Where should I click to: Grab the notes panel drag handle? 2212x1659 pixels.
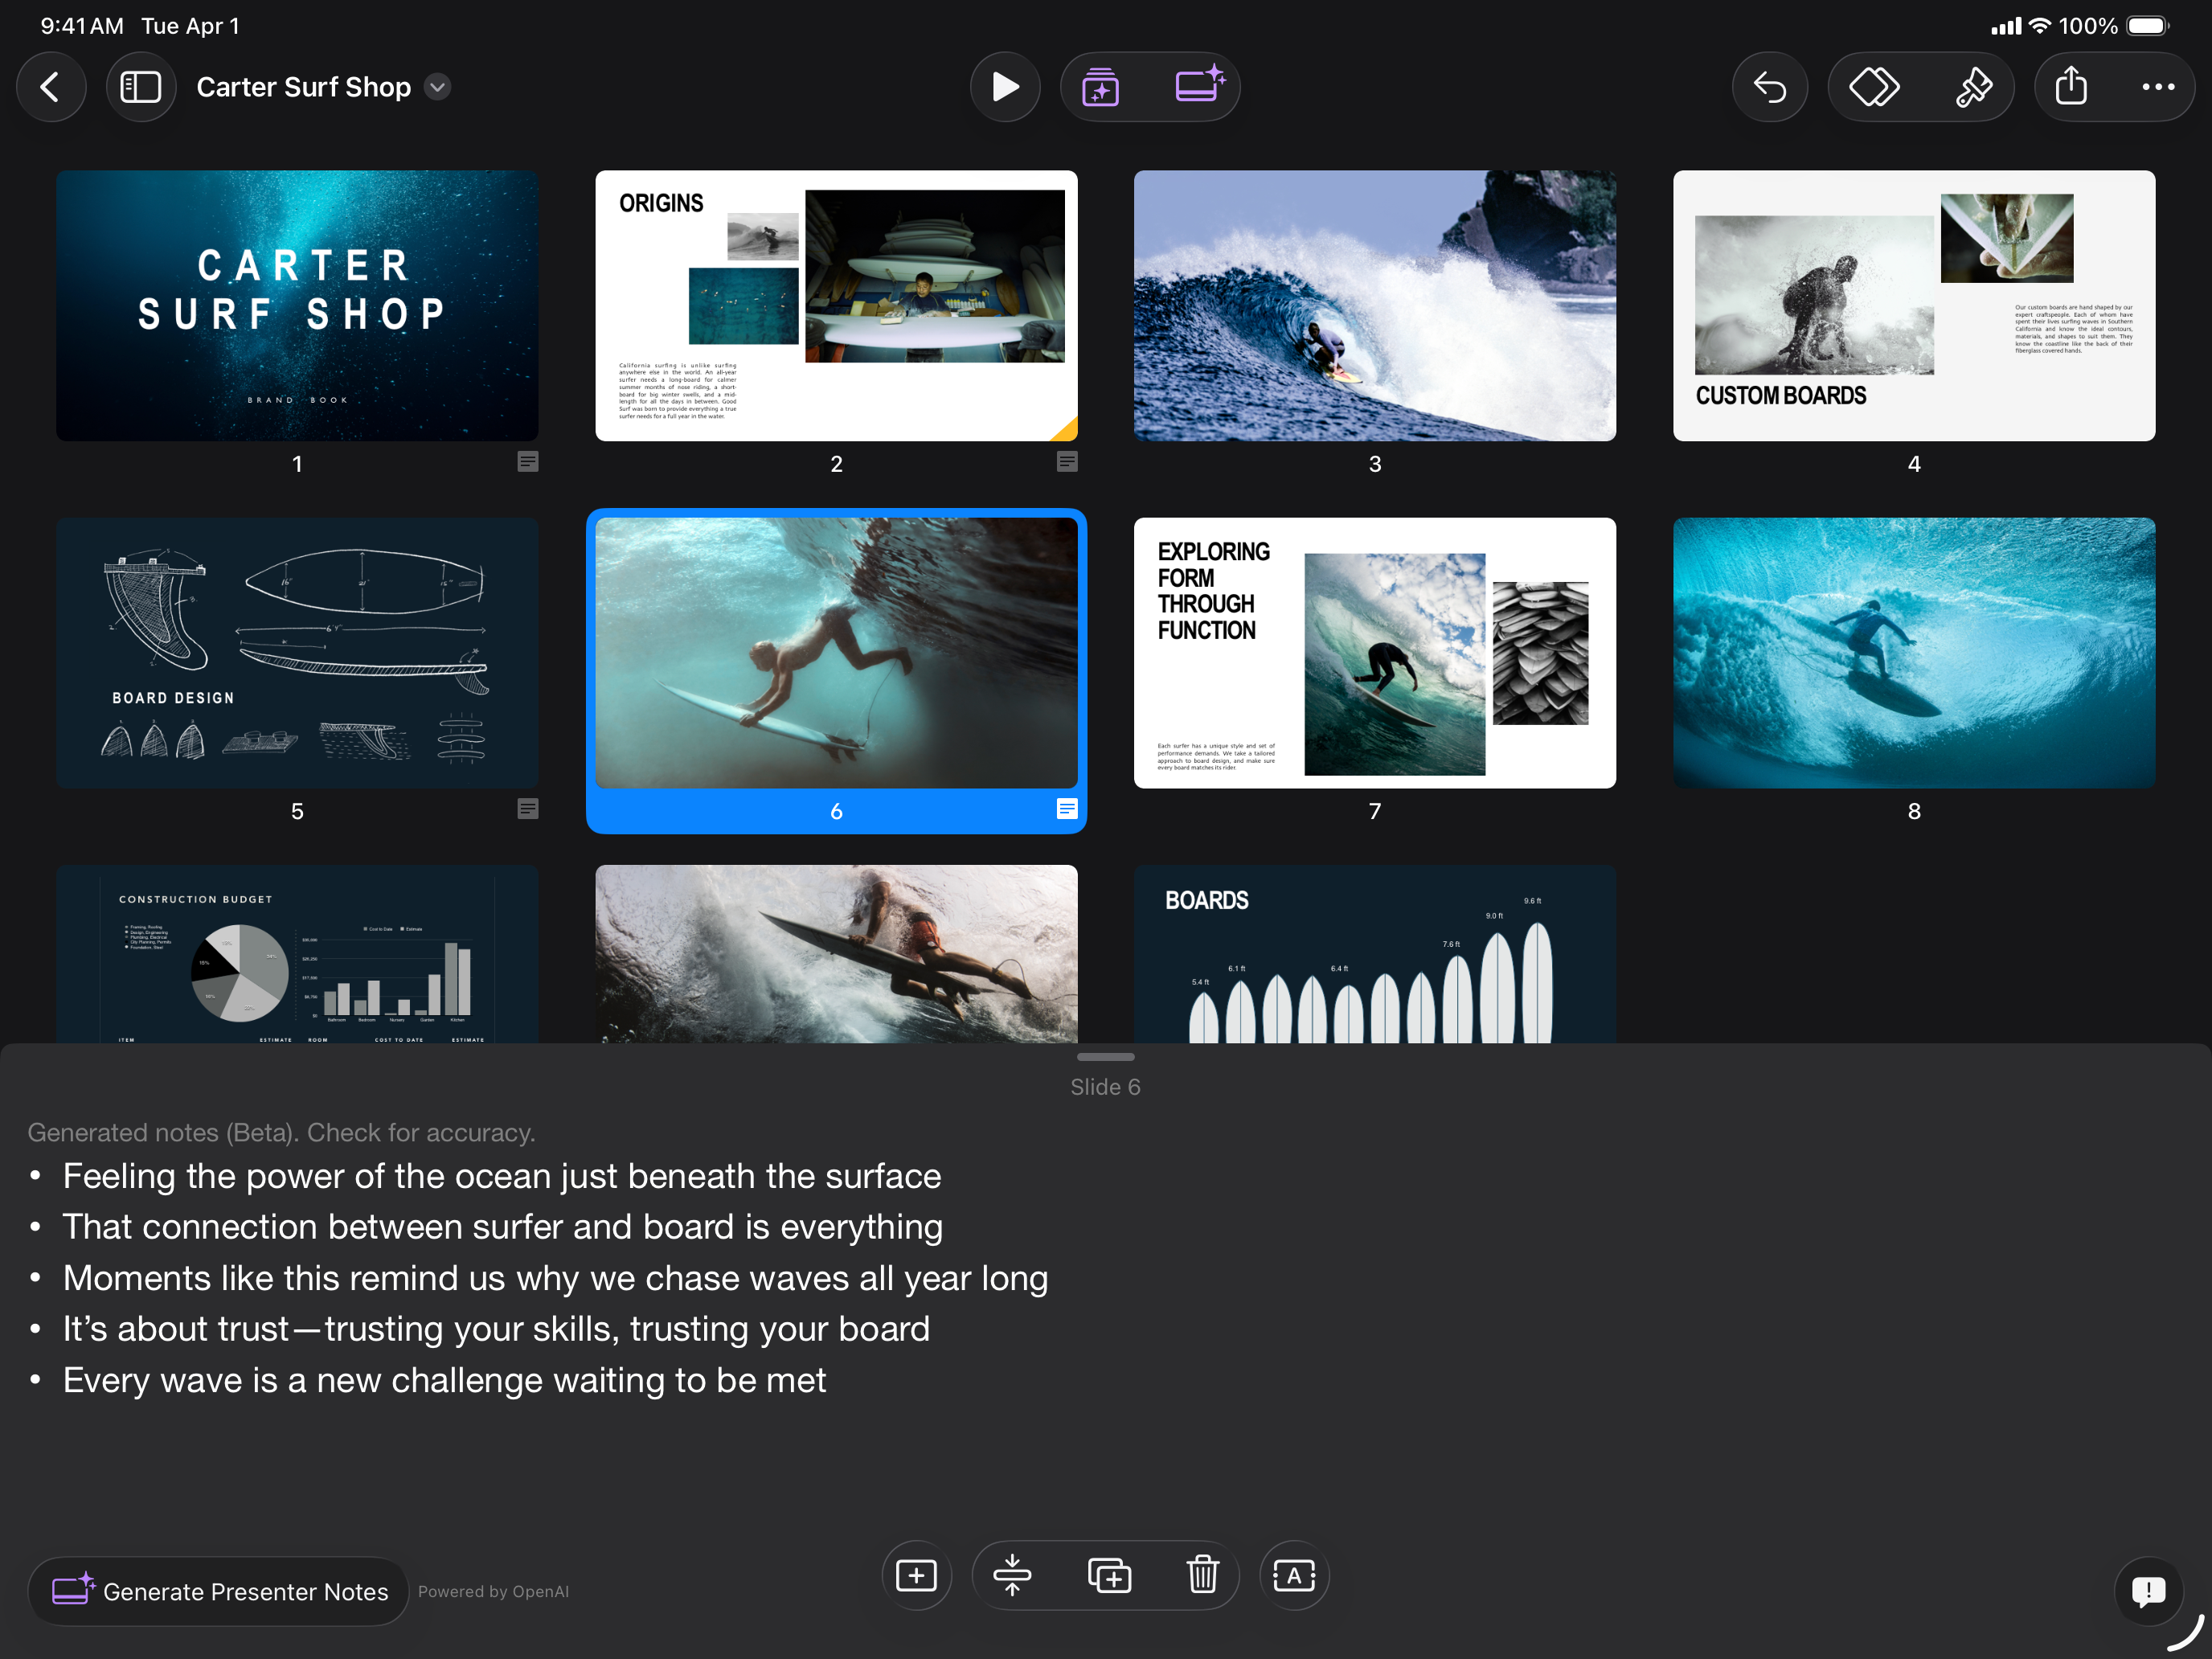click(x=1105, y=1056)
